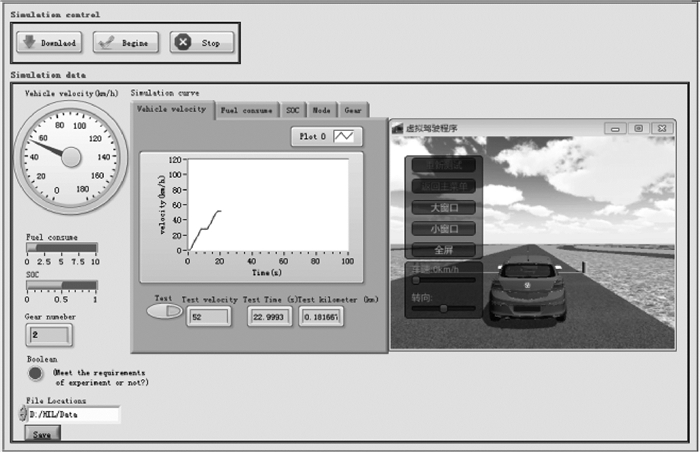Adjust the 转向 steering slider
The height and width of the screenshot is (452, 700).
click(443, 309)
